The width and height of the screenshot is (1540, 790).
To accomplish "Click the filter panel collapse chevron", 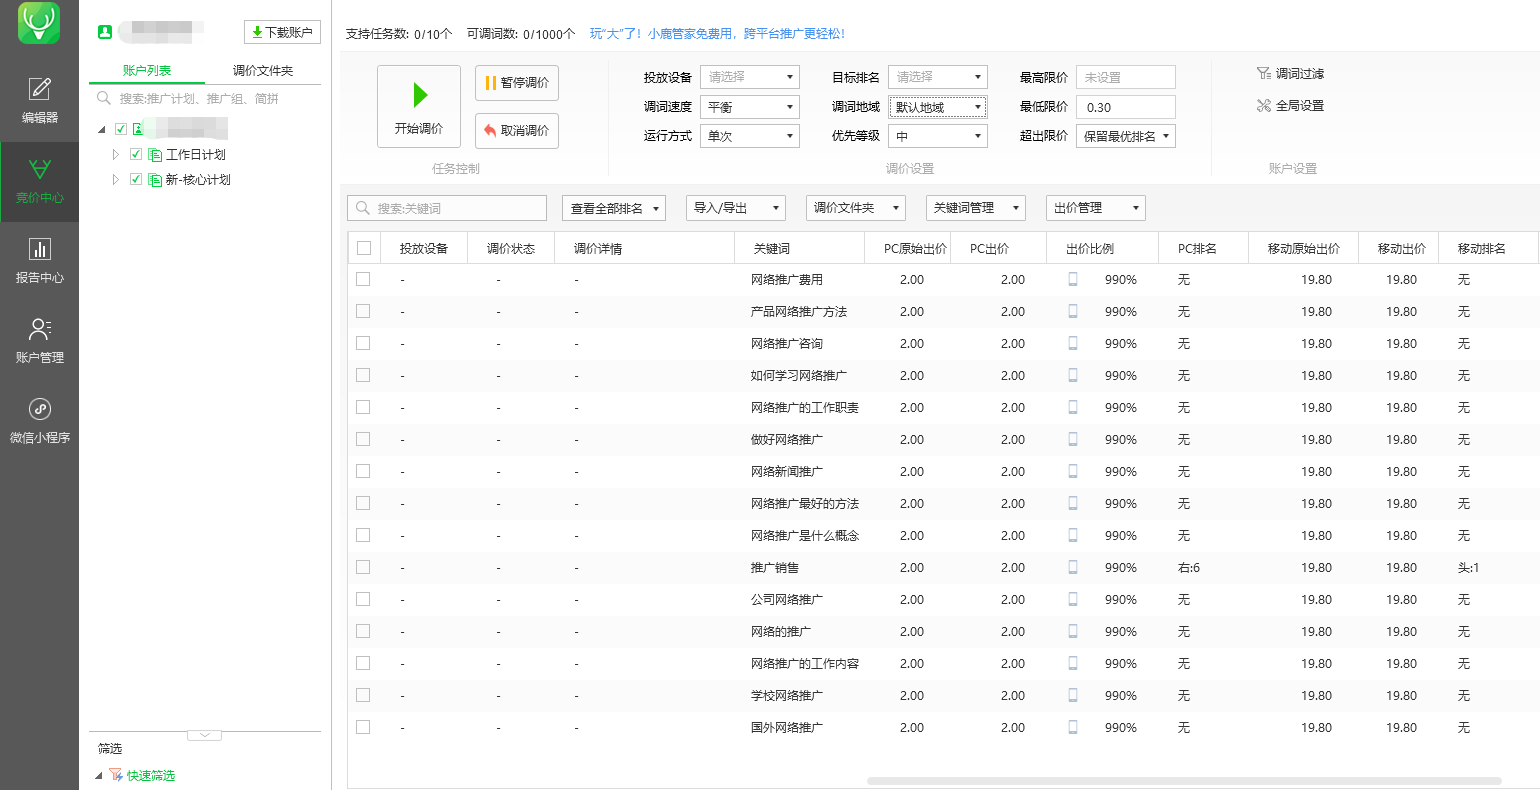I will [204, 736].
